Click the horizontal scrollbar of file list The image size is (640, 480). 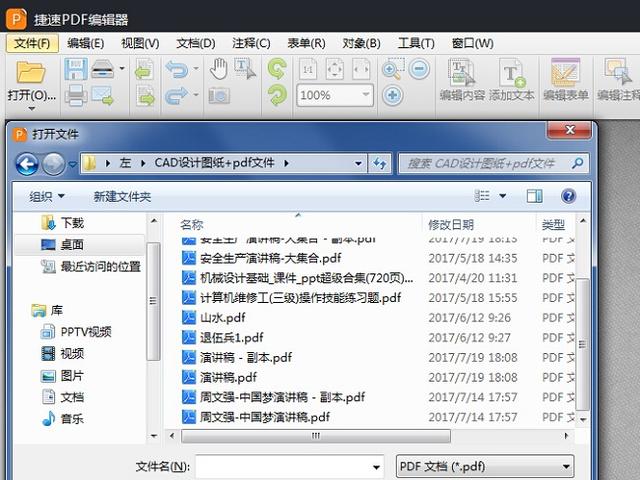(x=316, y=436)
